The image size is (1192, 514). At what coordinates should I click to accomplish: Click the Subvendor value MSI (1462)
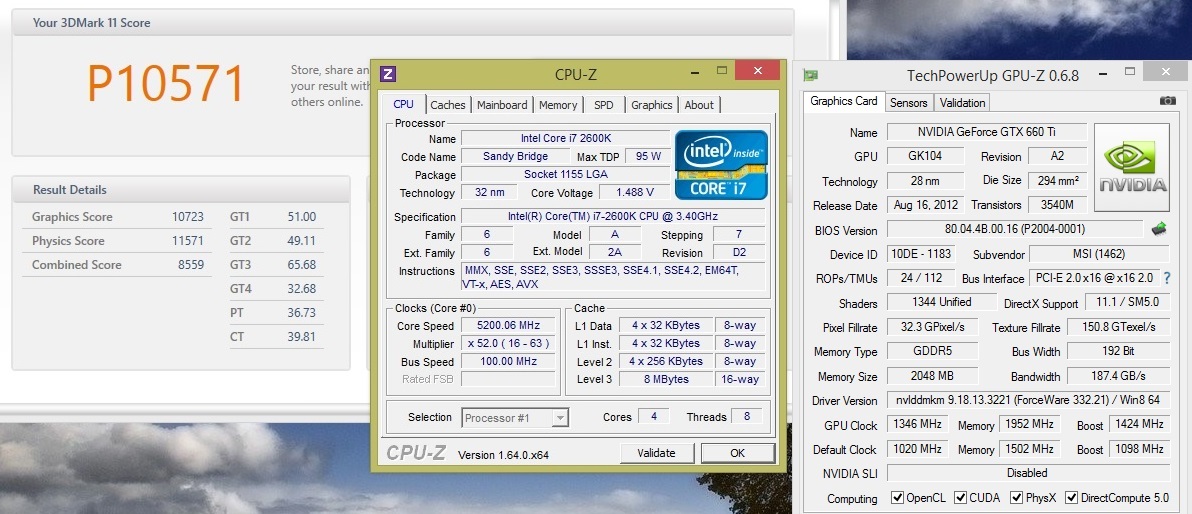click(x=1098, y=254)
